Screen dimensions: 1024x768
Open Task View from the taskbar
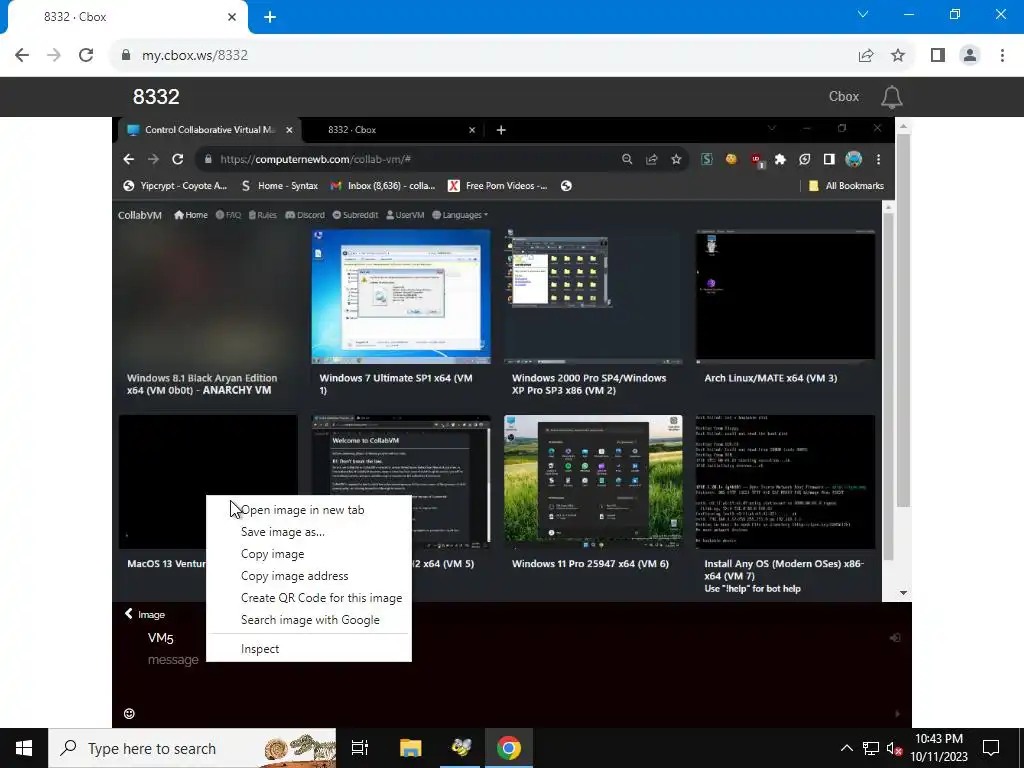click(x=360, y=748)
